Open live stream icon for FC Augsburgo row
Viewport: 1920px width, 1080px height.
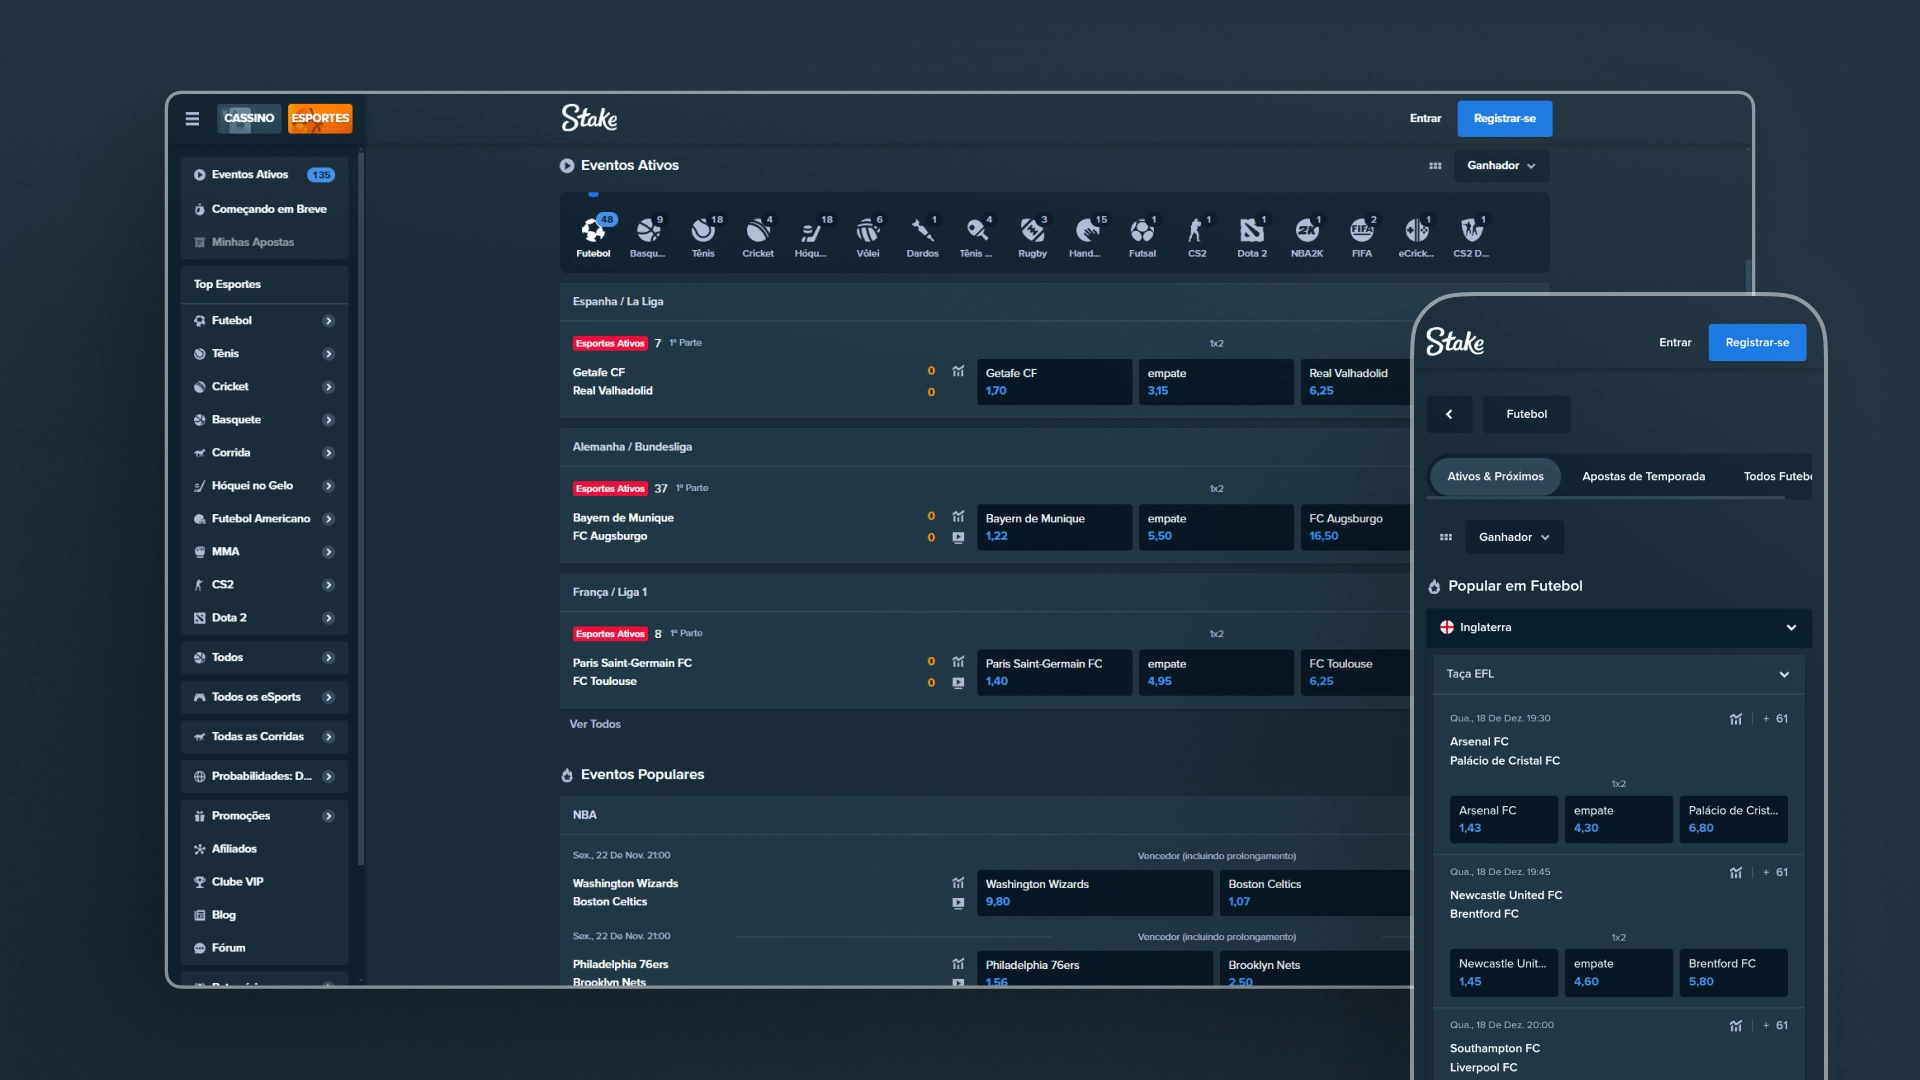coord(958,537)
